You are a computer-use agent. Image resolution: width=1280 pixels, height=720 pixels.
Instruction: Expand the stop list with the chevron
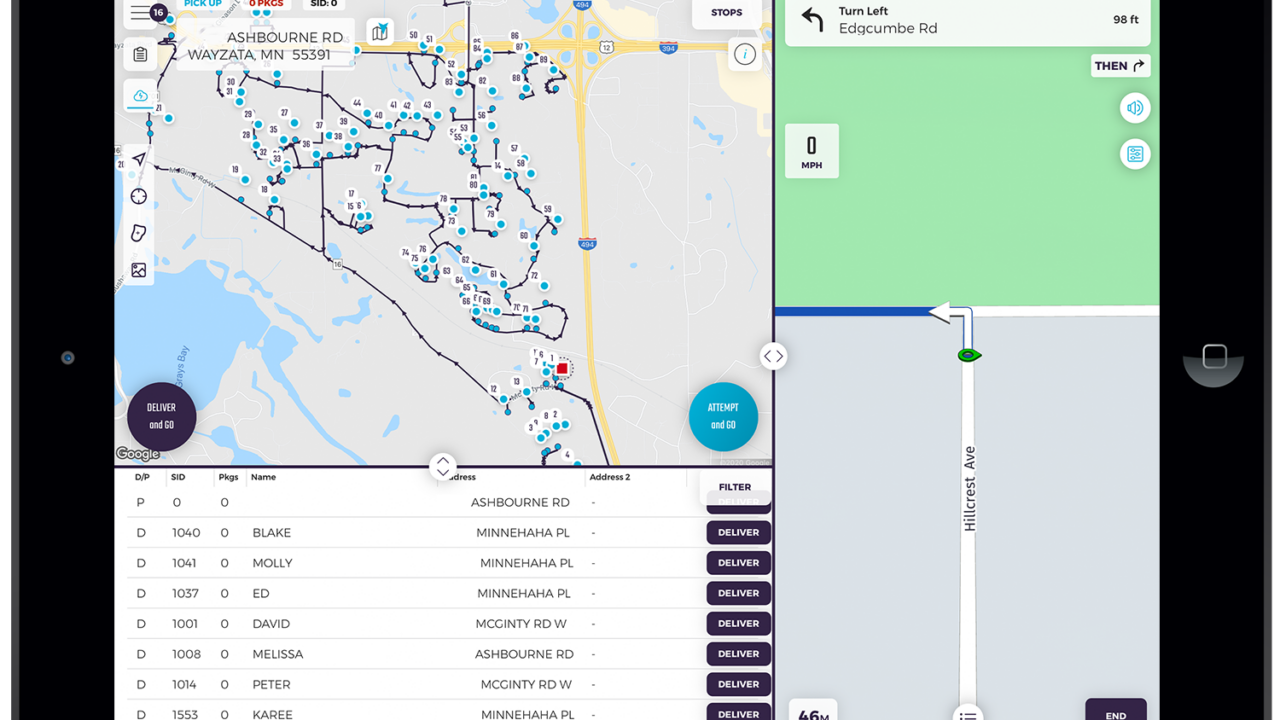[x=442, y=466]
